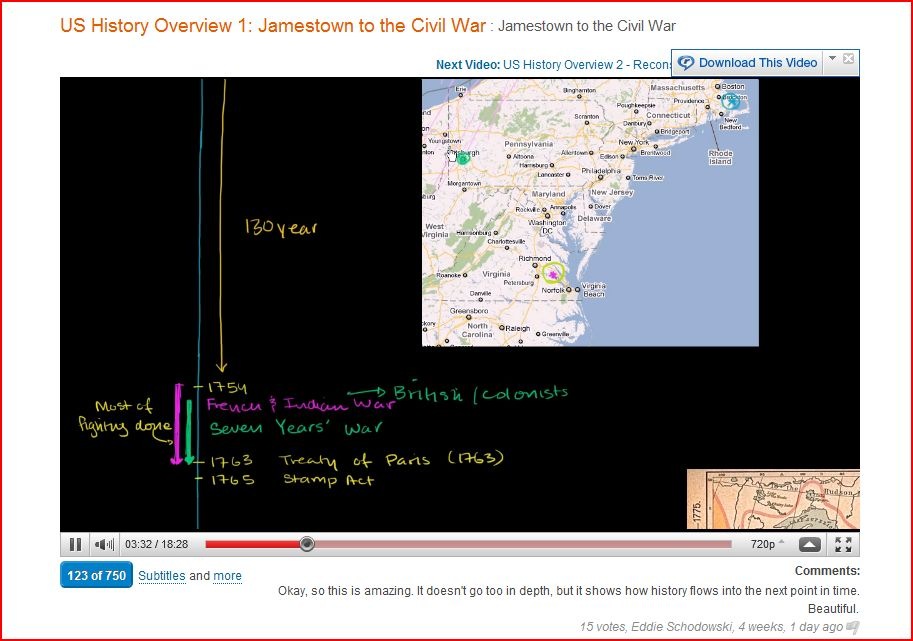913x641 pixels.
Task: Open the 'more' options link
Action: click(x=227, y=576)
